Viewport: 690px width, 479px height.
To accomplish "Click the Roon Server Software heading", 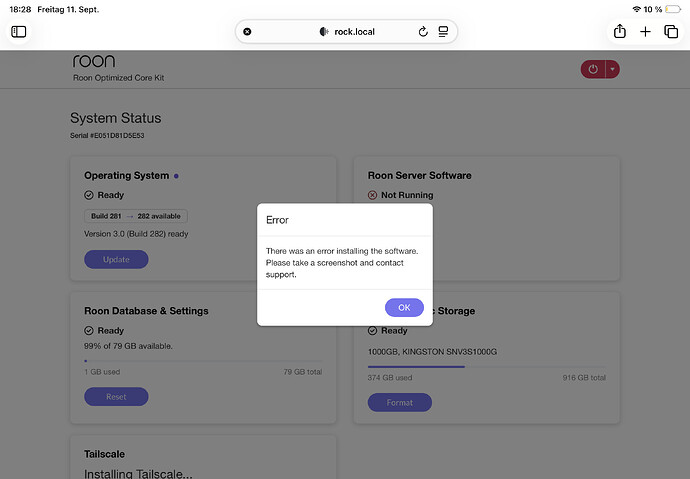I will [419, 176].
